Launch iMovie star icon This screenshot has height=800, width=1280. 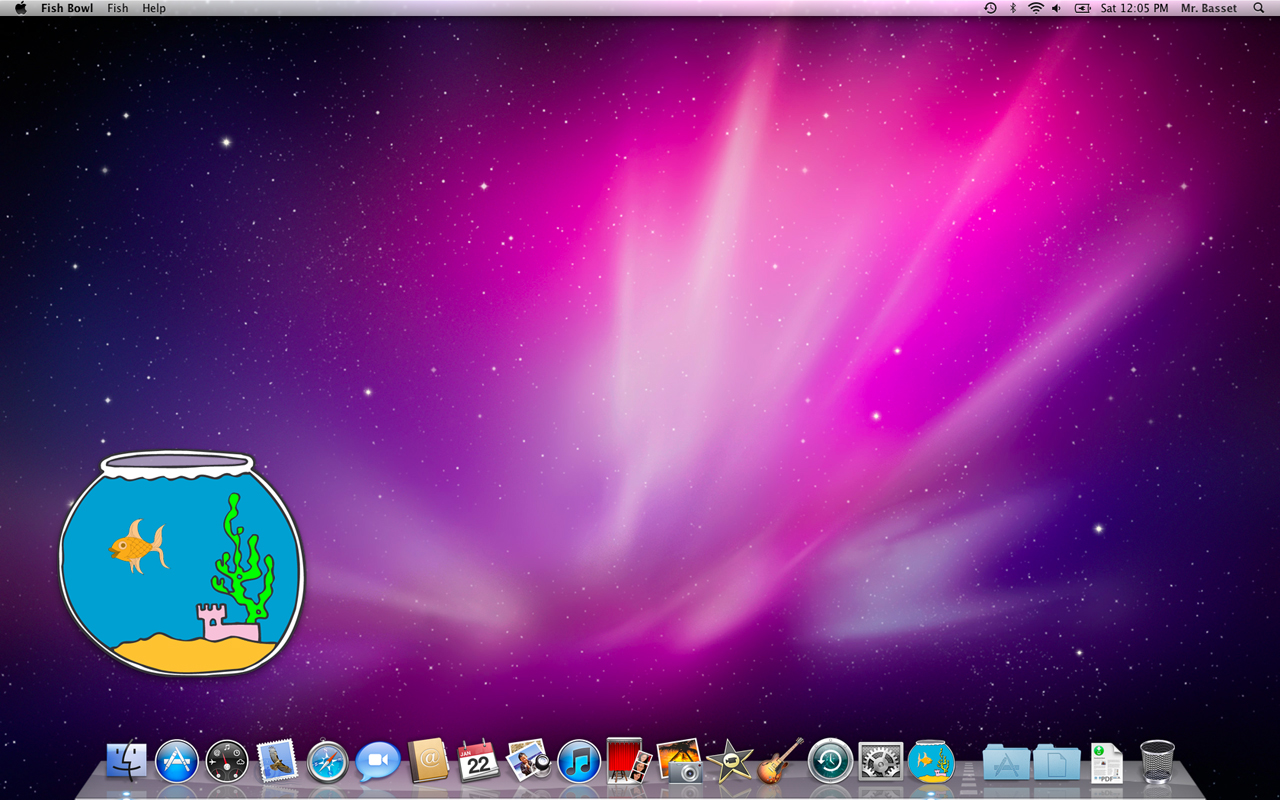click(x=729, y=762)
